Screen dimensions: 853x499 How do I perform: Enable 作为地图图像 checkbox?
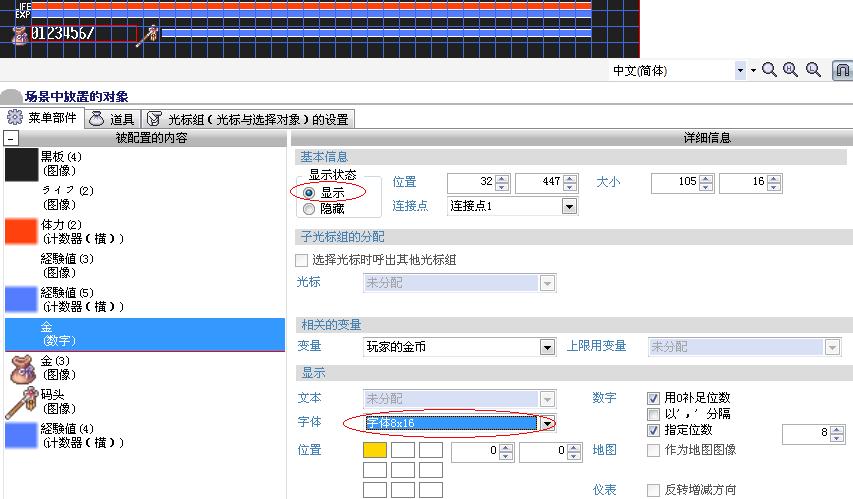[653, 450]
